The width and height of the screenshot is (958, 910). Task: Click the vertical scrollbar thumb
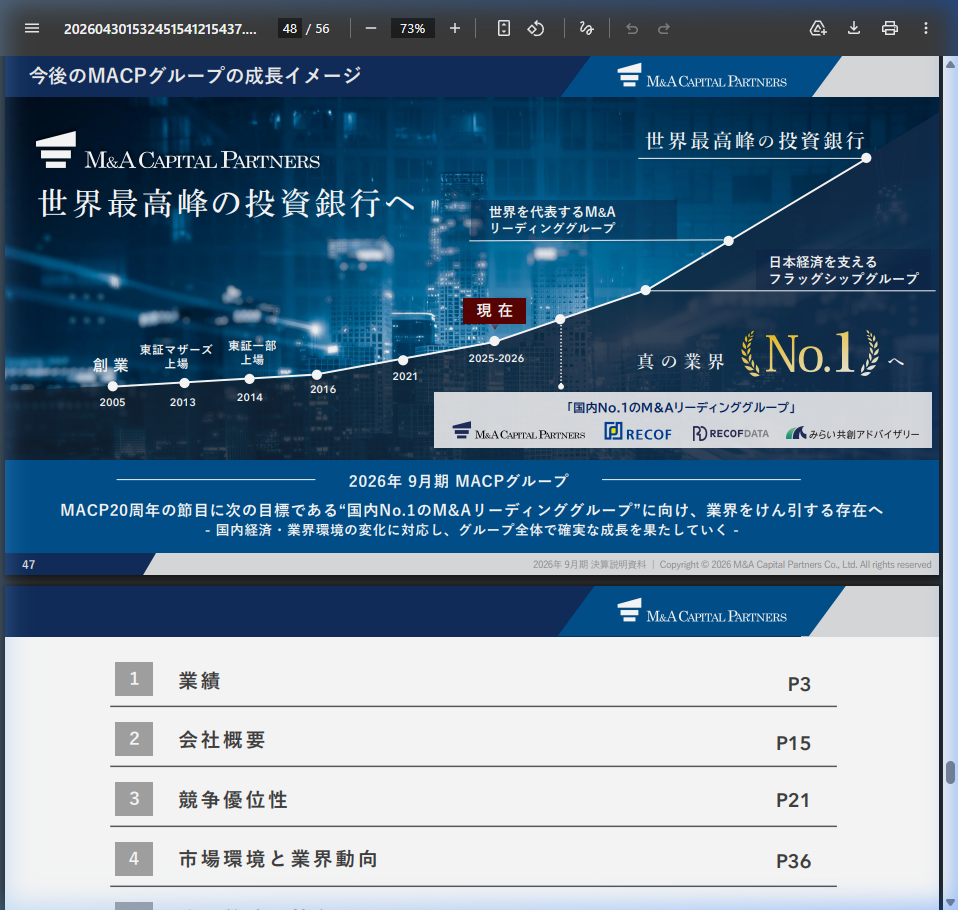950,772
